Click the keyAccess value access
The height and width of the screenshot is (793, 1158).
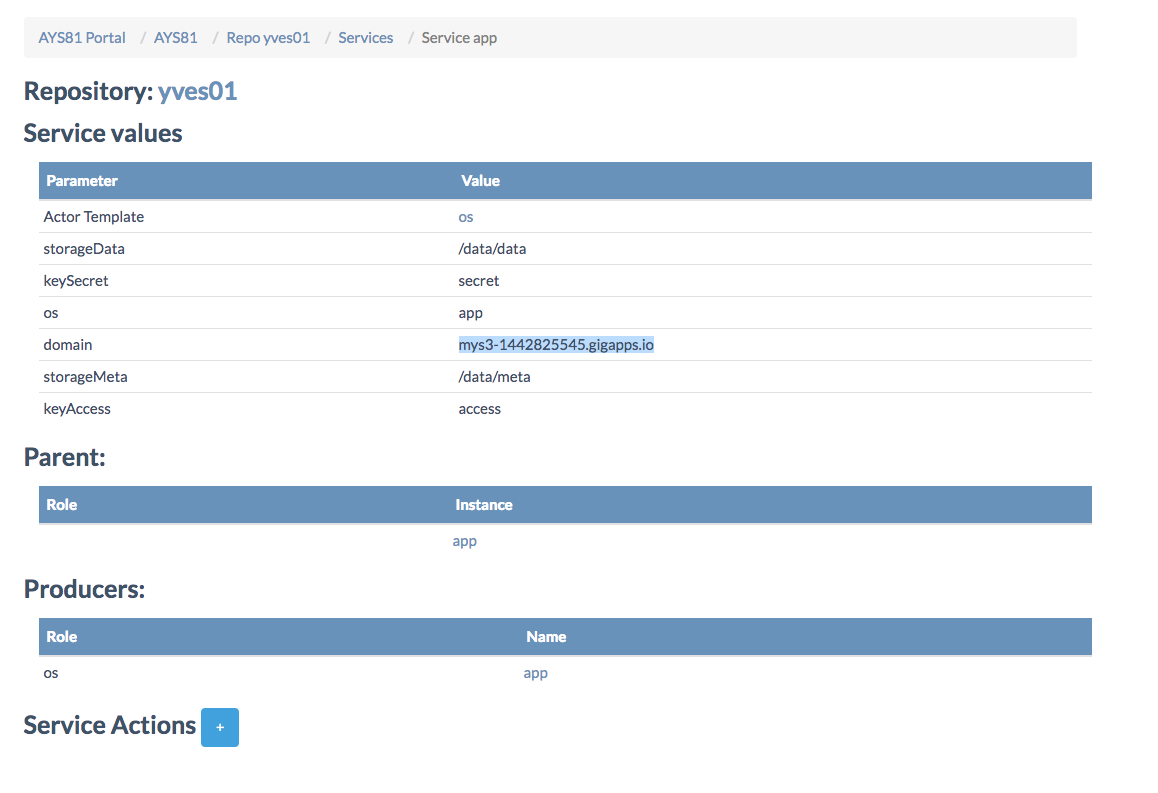[480, 409]
